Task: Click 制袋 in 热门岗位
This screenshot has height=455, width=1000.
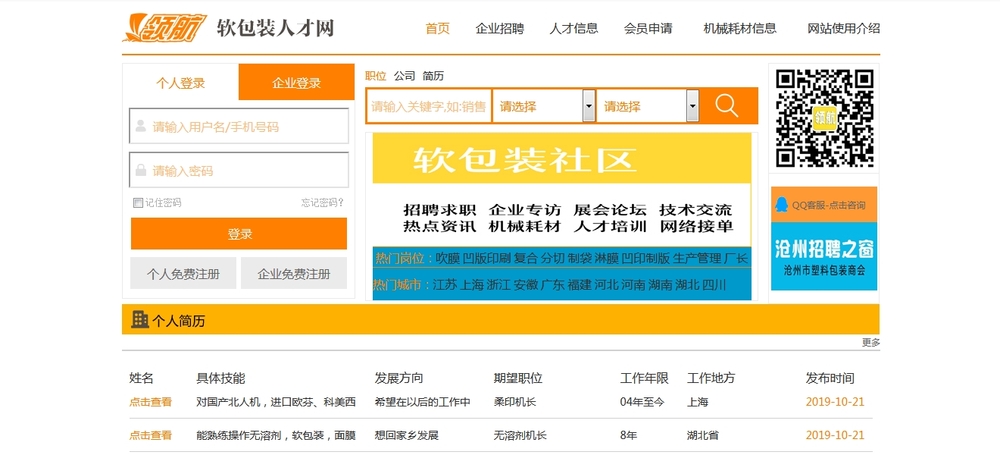Action: (580, 258)
